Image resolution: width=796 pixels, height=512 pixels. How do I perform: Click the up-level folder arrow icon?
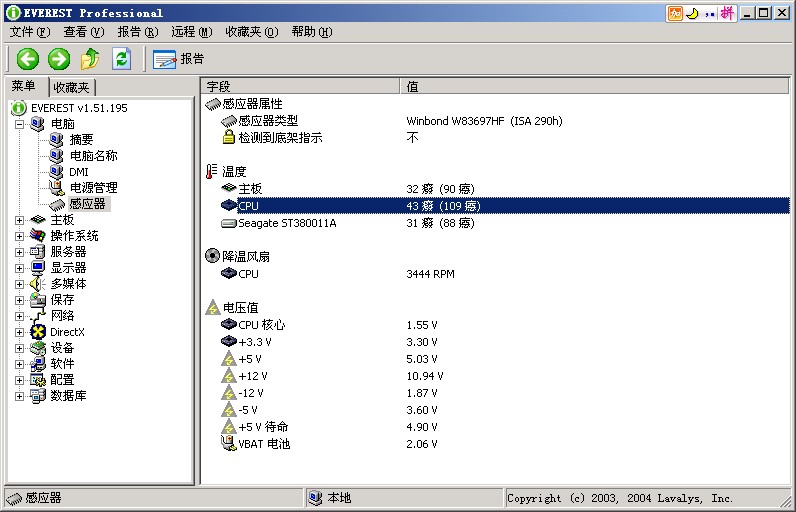(x=90, y=59)
